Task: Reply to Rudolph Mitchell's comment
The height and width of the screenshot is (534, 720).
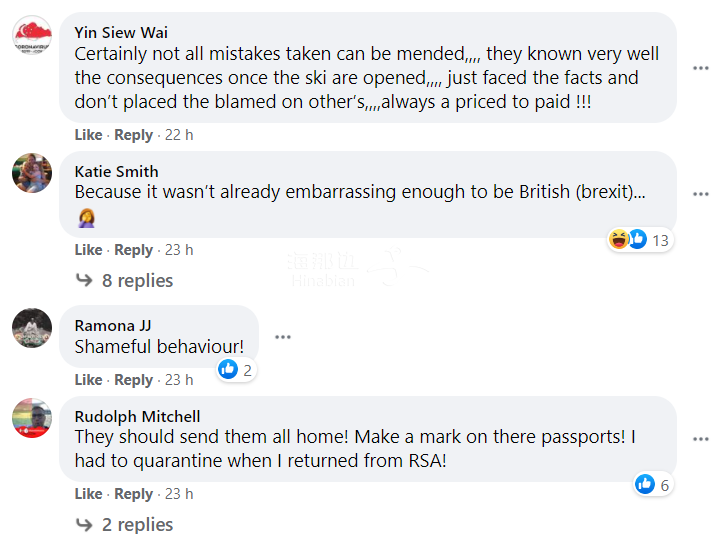Action: (133, 494)
